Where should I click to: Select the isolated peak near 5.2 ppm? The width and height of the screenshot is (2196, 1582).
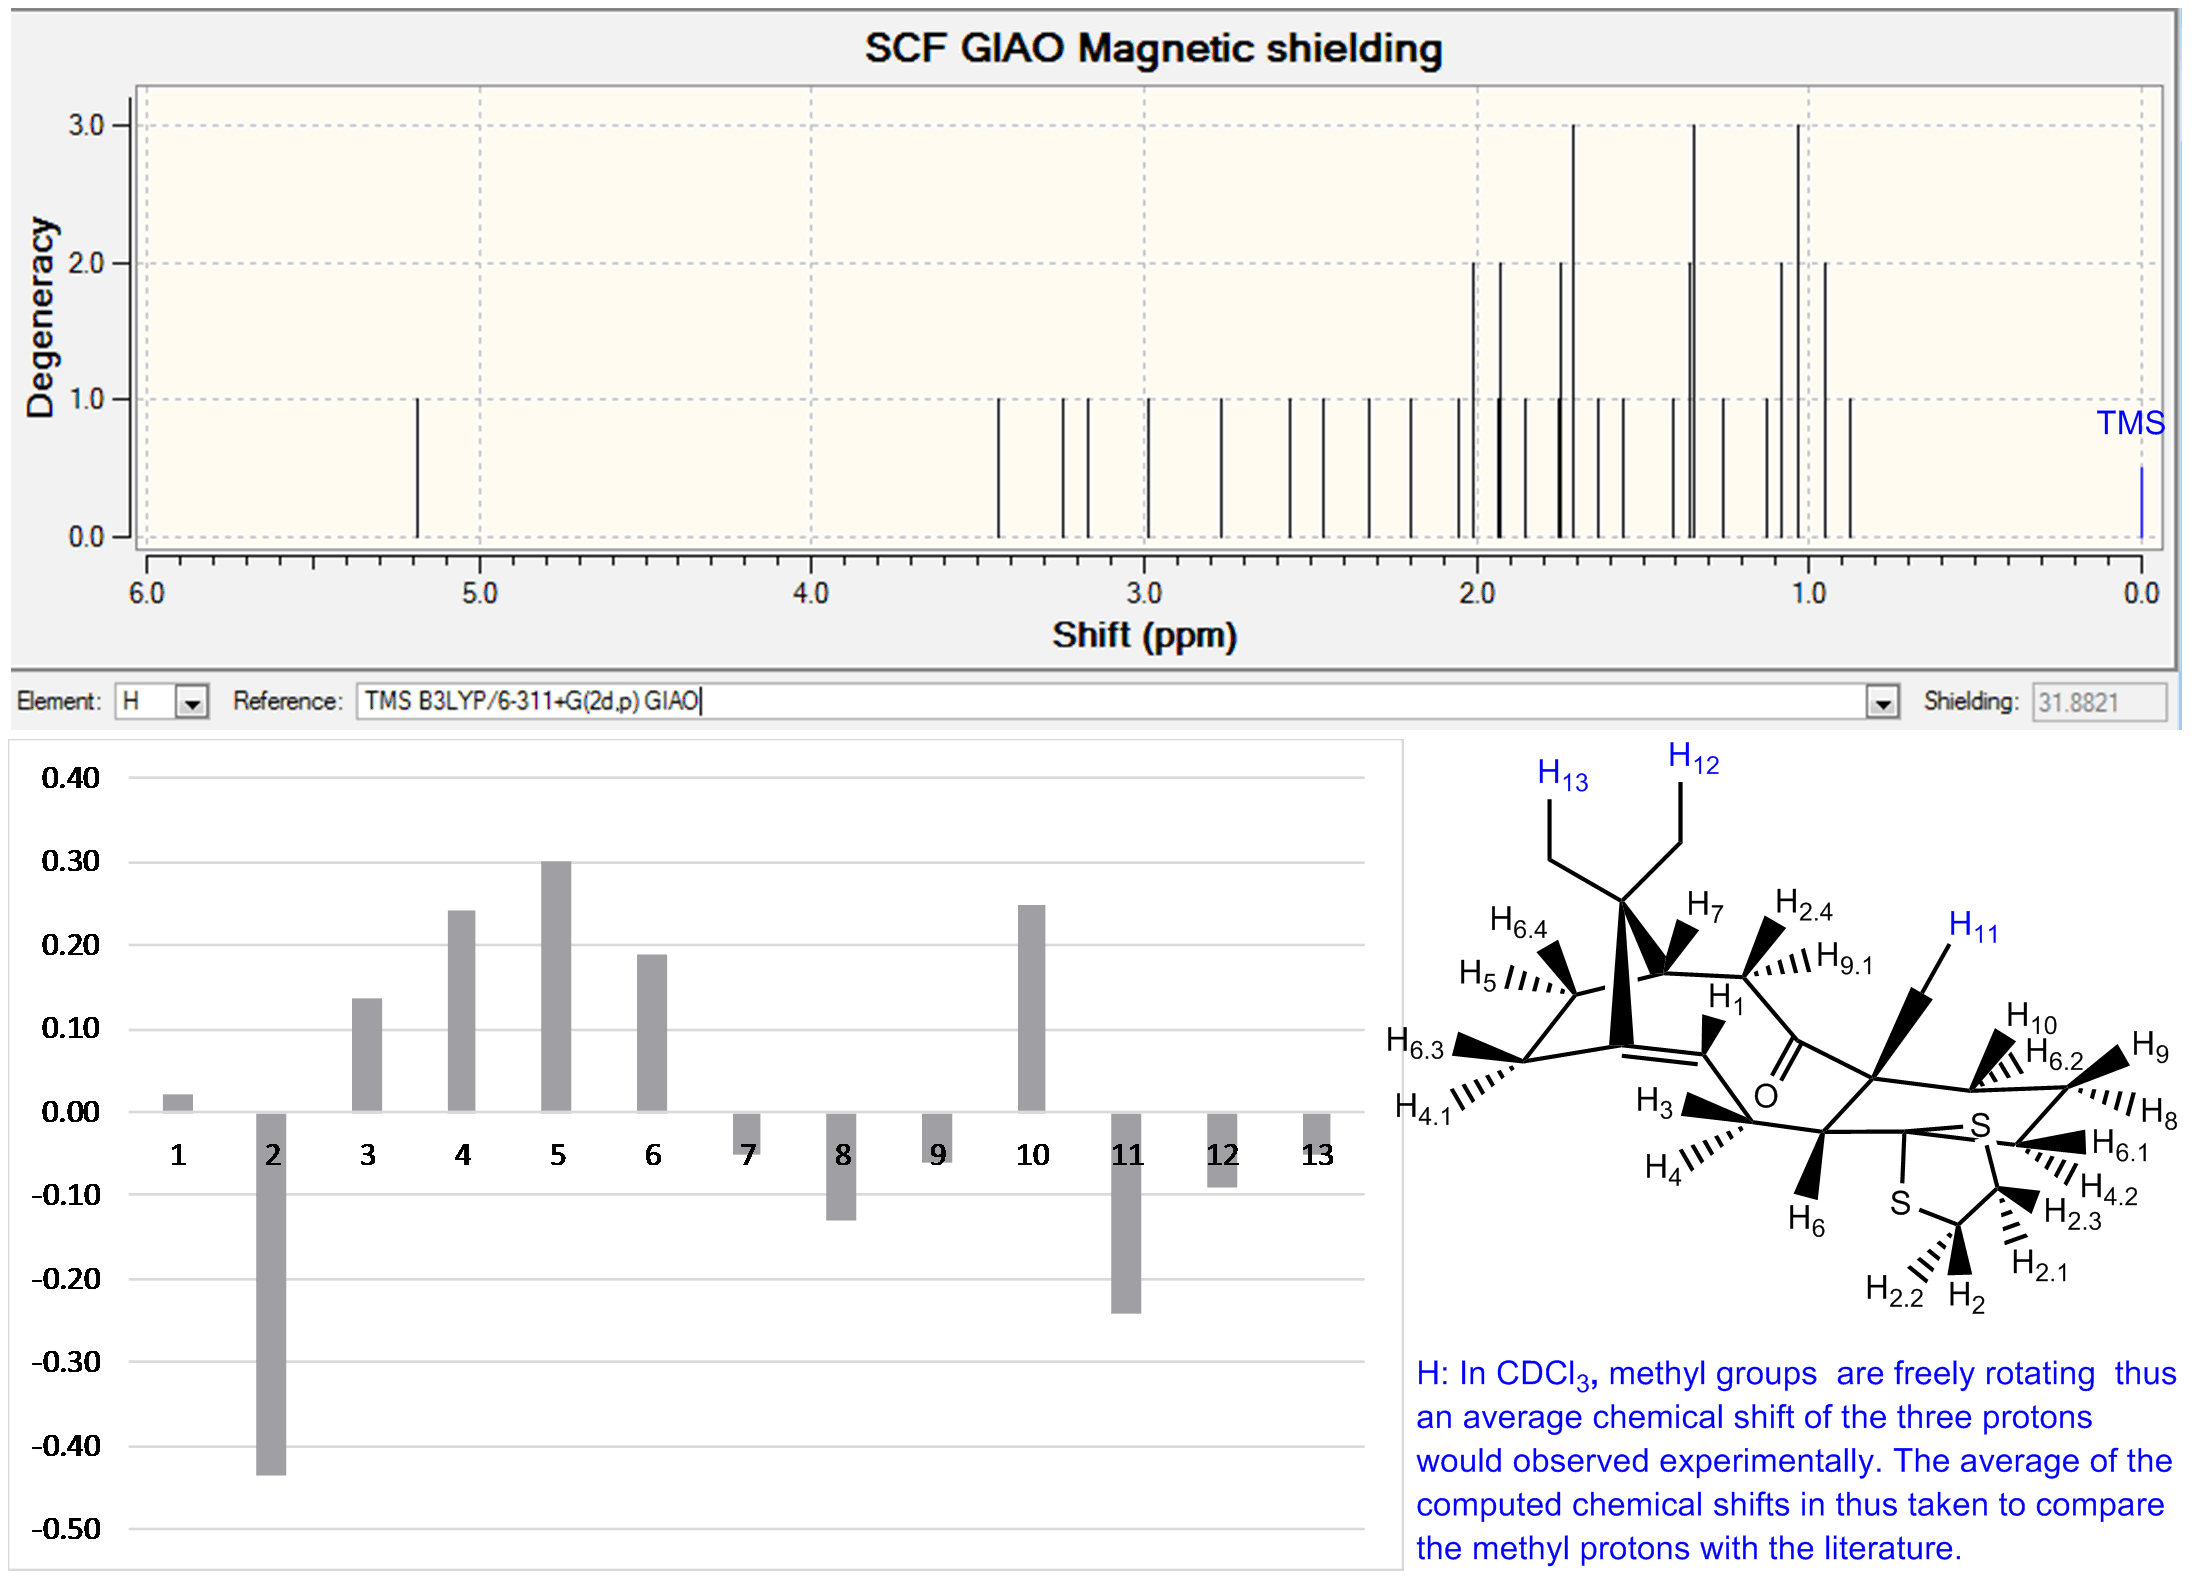coord(417,468)
